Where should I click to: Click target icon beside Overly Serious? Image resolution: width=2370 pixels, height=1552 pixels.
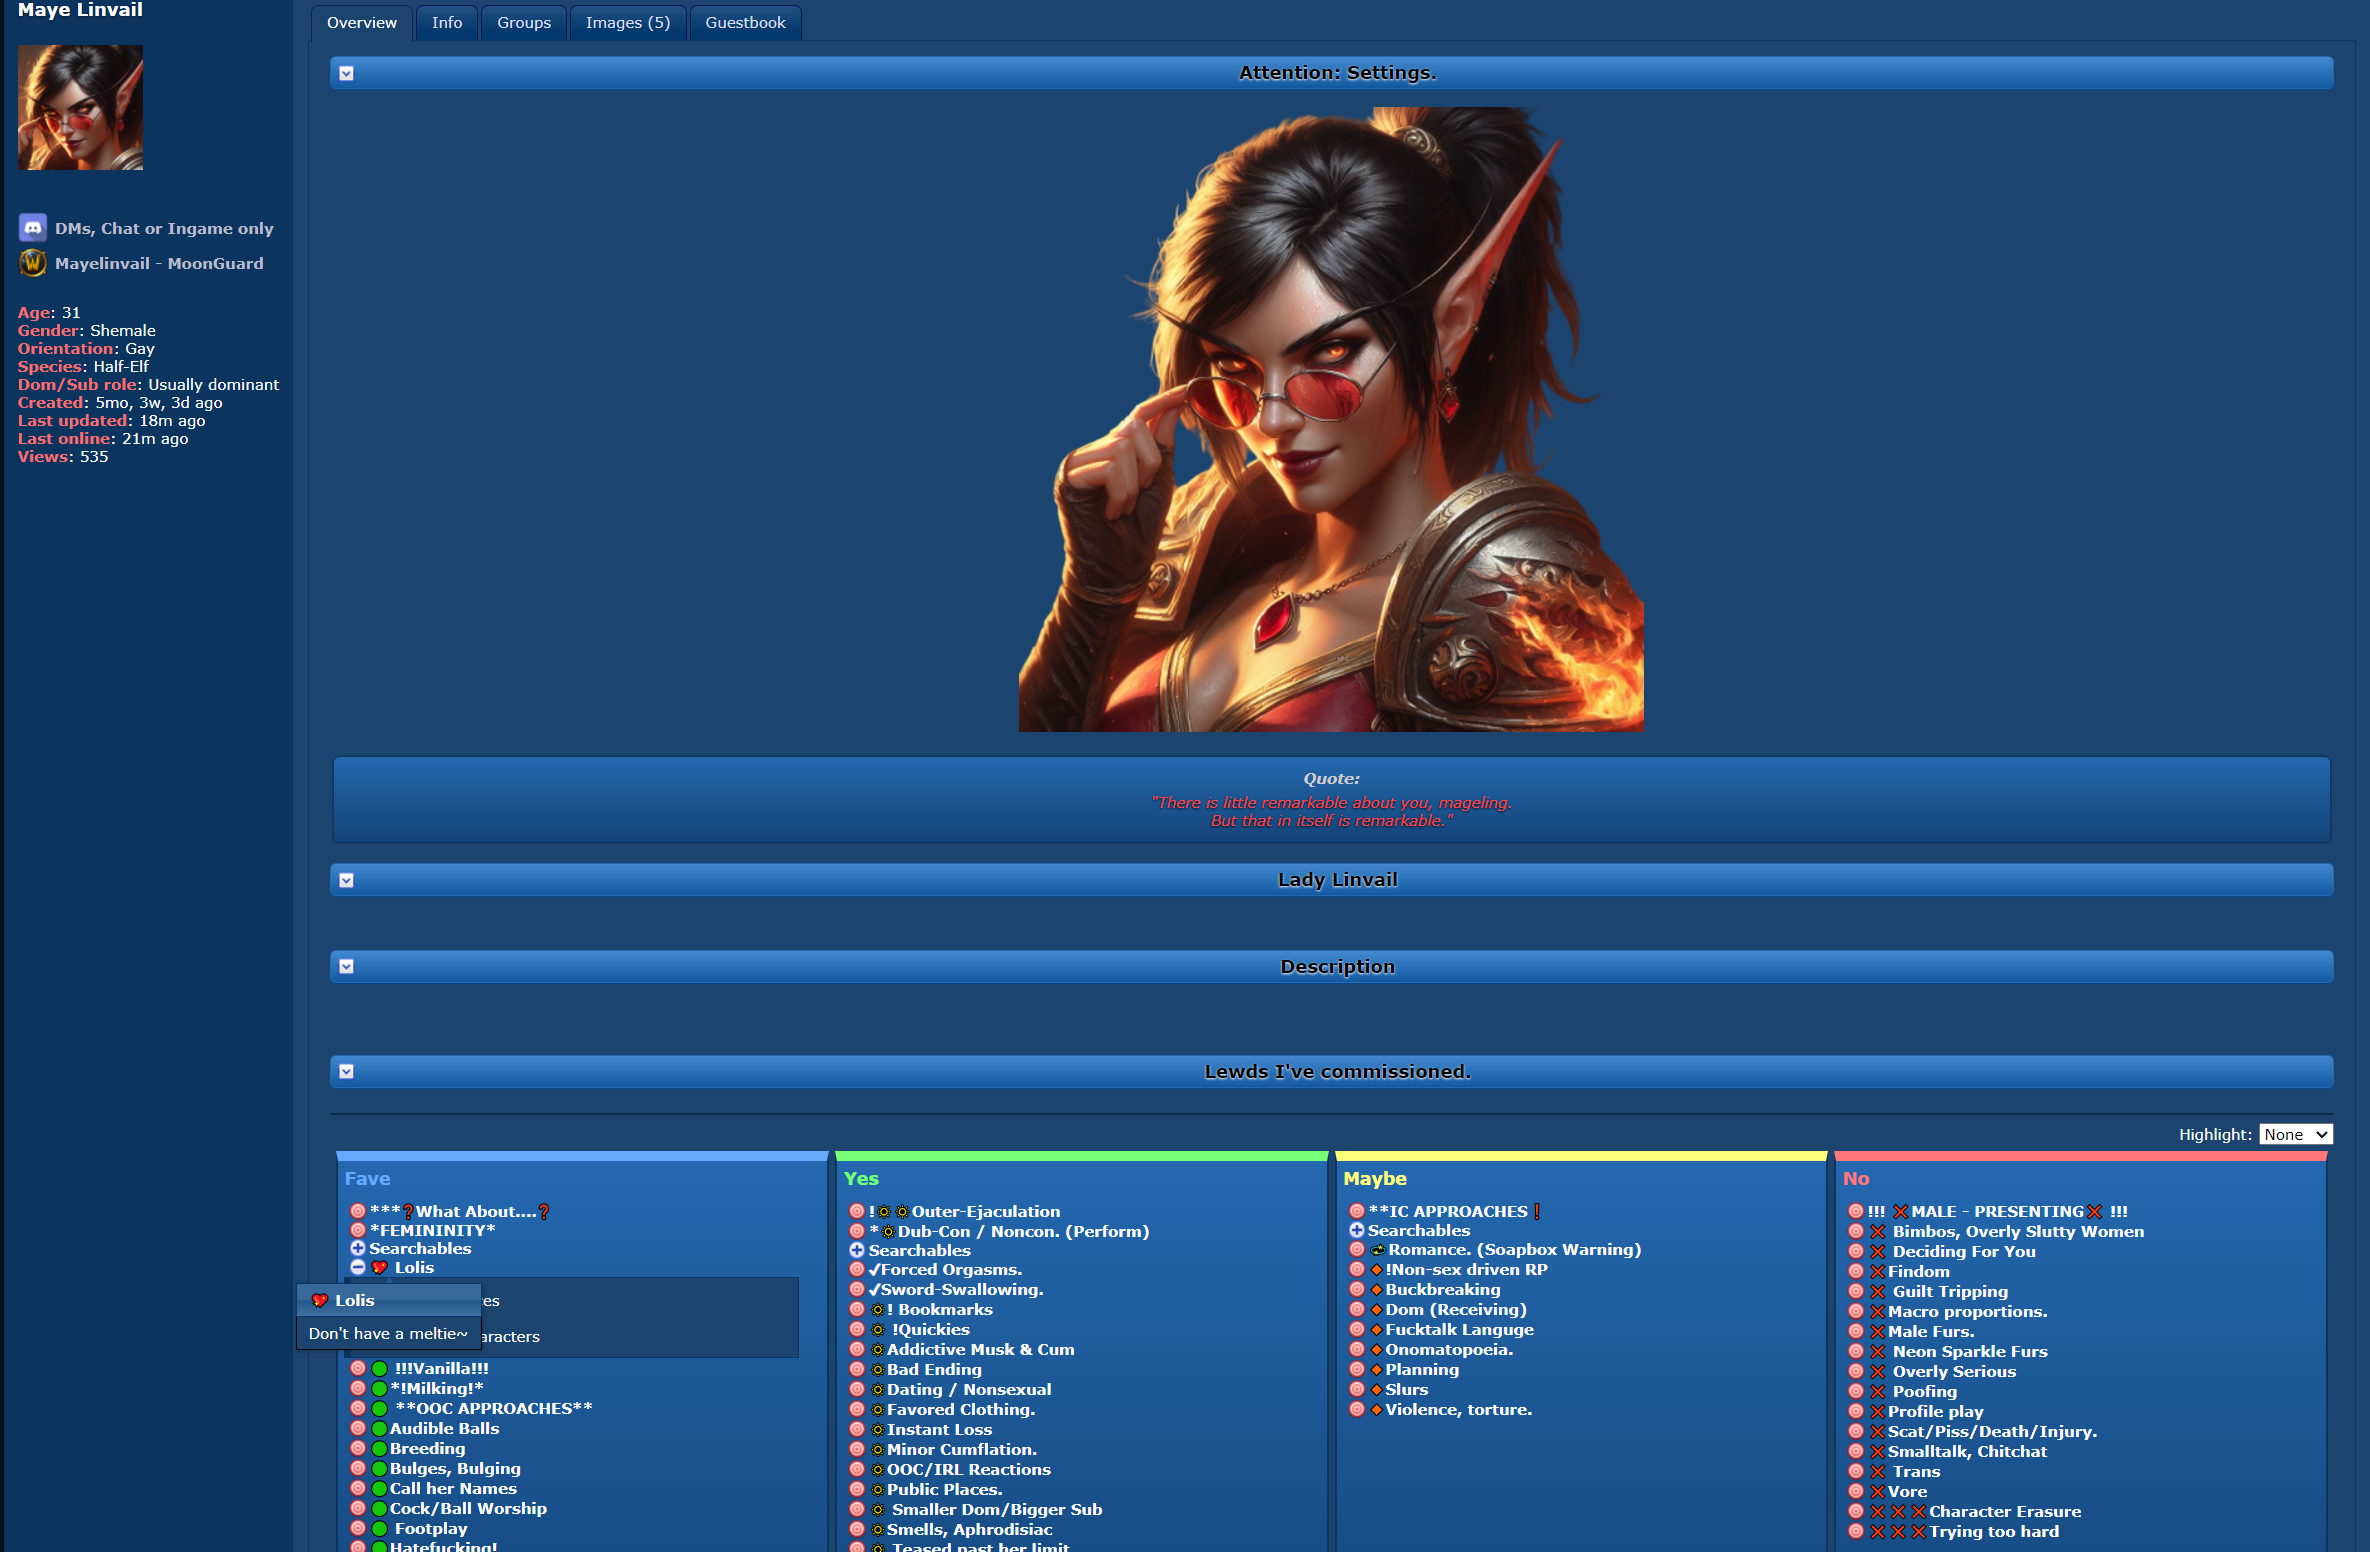click(x=1856, y=1371)
